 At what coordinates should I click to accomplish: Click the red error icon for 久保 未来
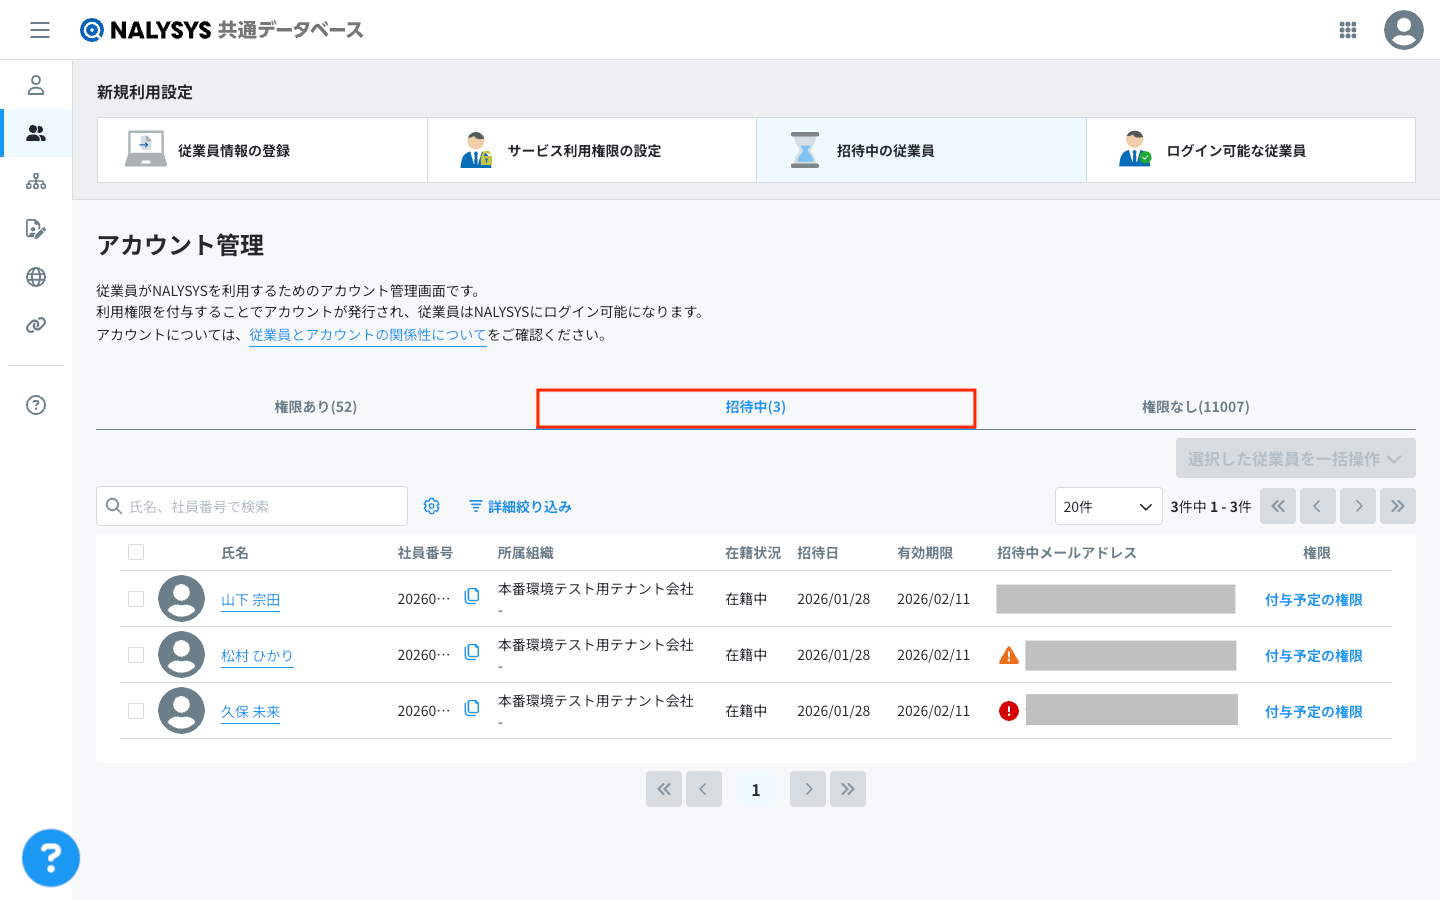1009,711
